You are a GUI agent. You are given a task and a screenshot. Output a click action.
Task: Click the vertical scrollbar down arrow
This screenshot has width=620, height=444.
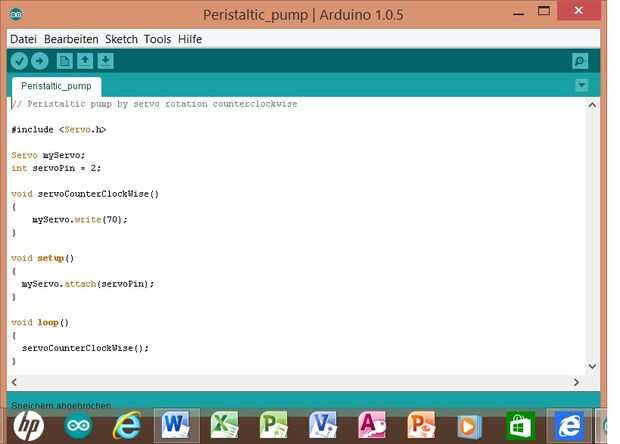[x=592, y=366]
